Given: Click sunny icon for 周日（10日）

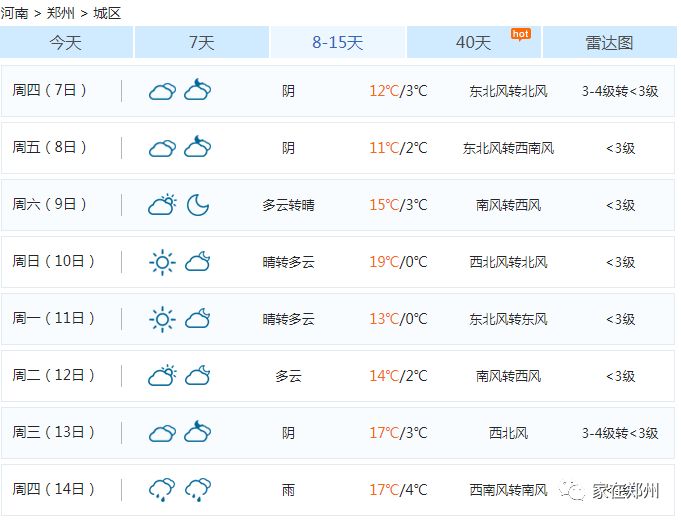Looking at the screenshot, I should pyautogui.click(x=162, y=262).
